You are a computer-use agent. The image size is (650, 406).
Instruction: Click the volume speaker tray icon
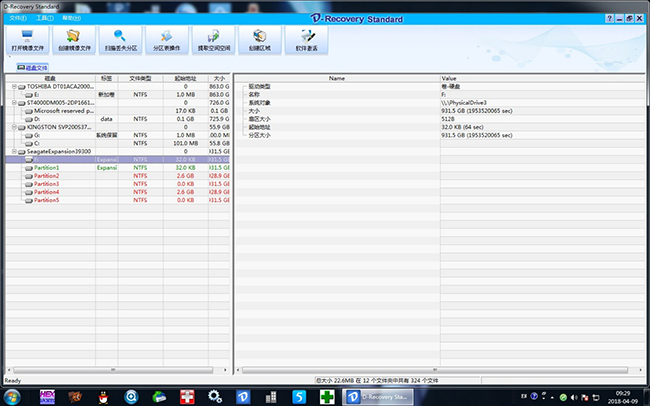tap(574, 397)
